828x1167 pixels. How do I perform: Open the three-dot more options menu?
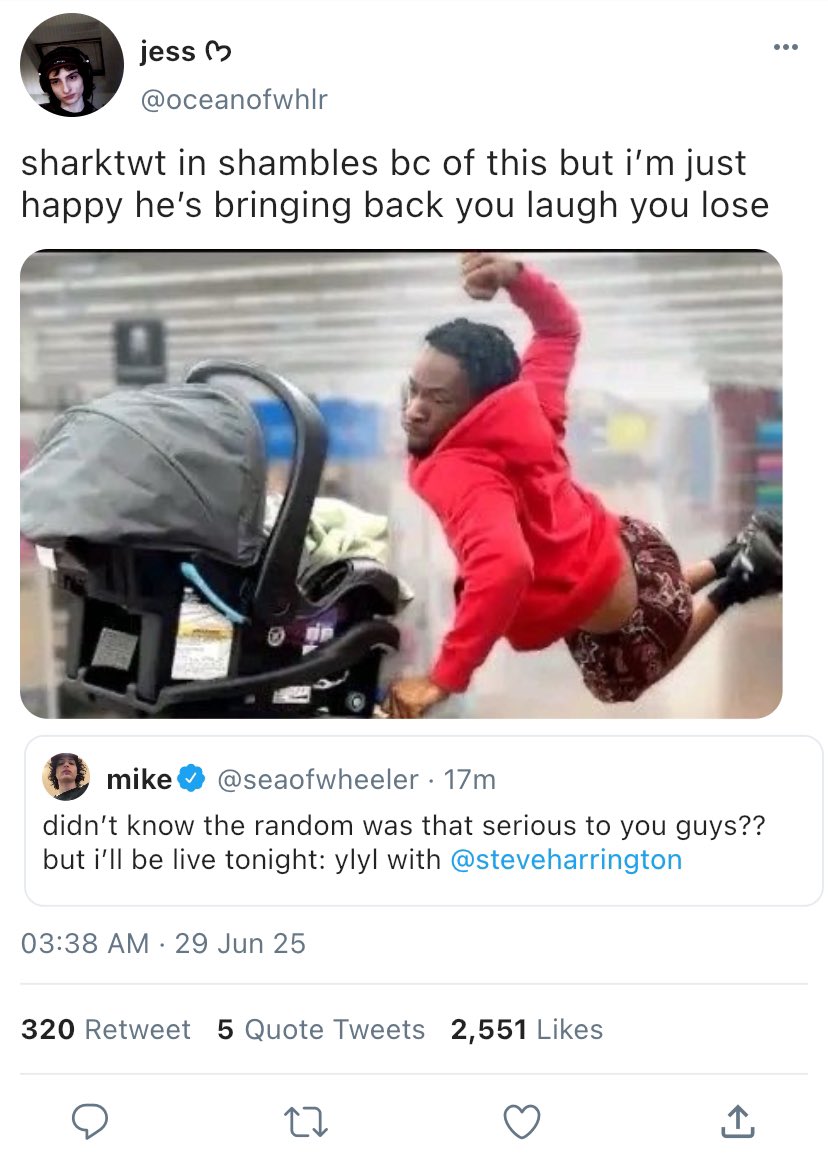[x=786, y=48]
